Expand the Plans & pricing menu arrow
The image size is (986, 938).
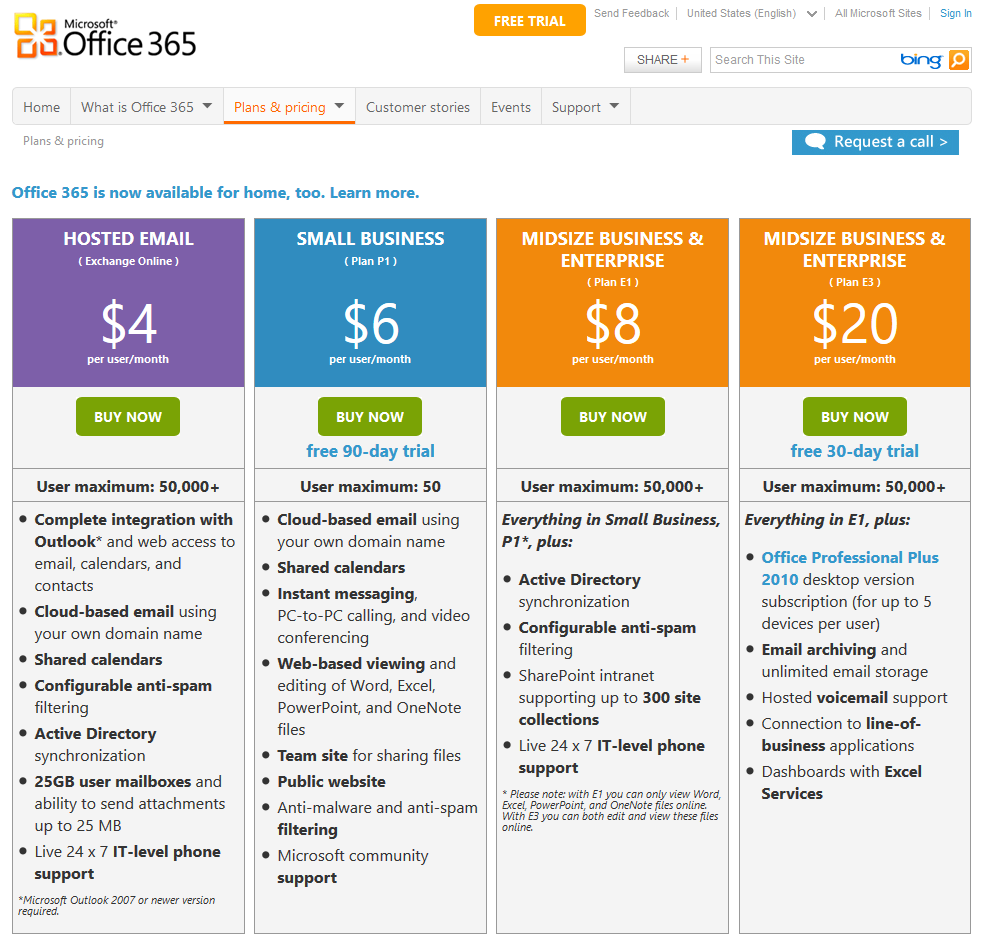340,106
